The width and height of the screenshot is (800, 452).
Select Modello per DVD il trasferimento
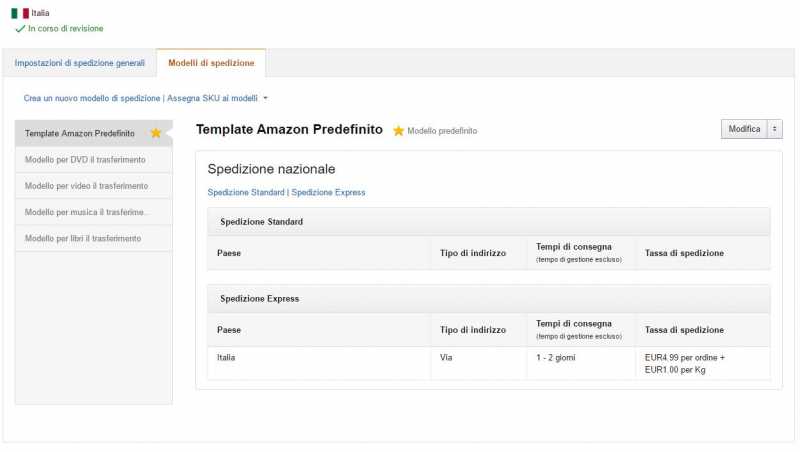[x=85, y=159]
